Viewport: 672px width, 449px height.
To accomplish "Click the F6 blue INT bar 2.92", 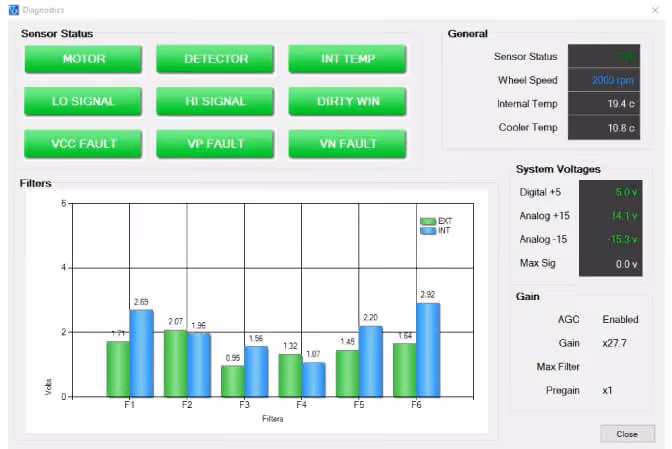I will tap(428, 350).
